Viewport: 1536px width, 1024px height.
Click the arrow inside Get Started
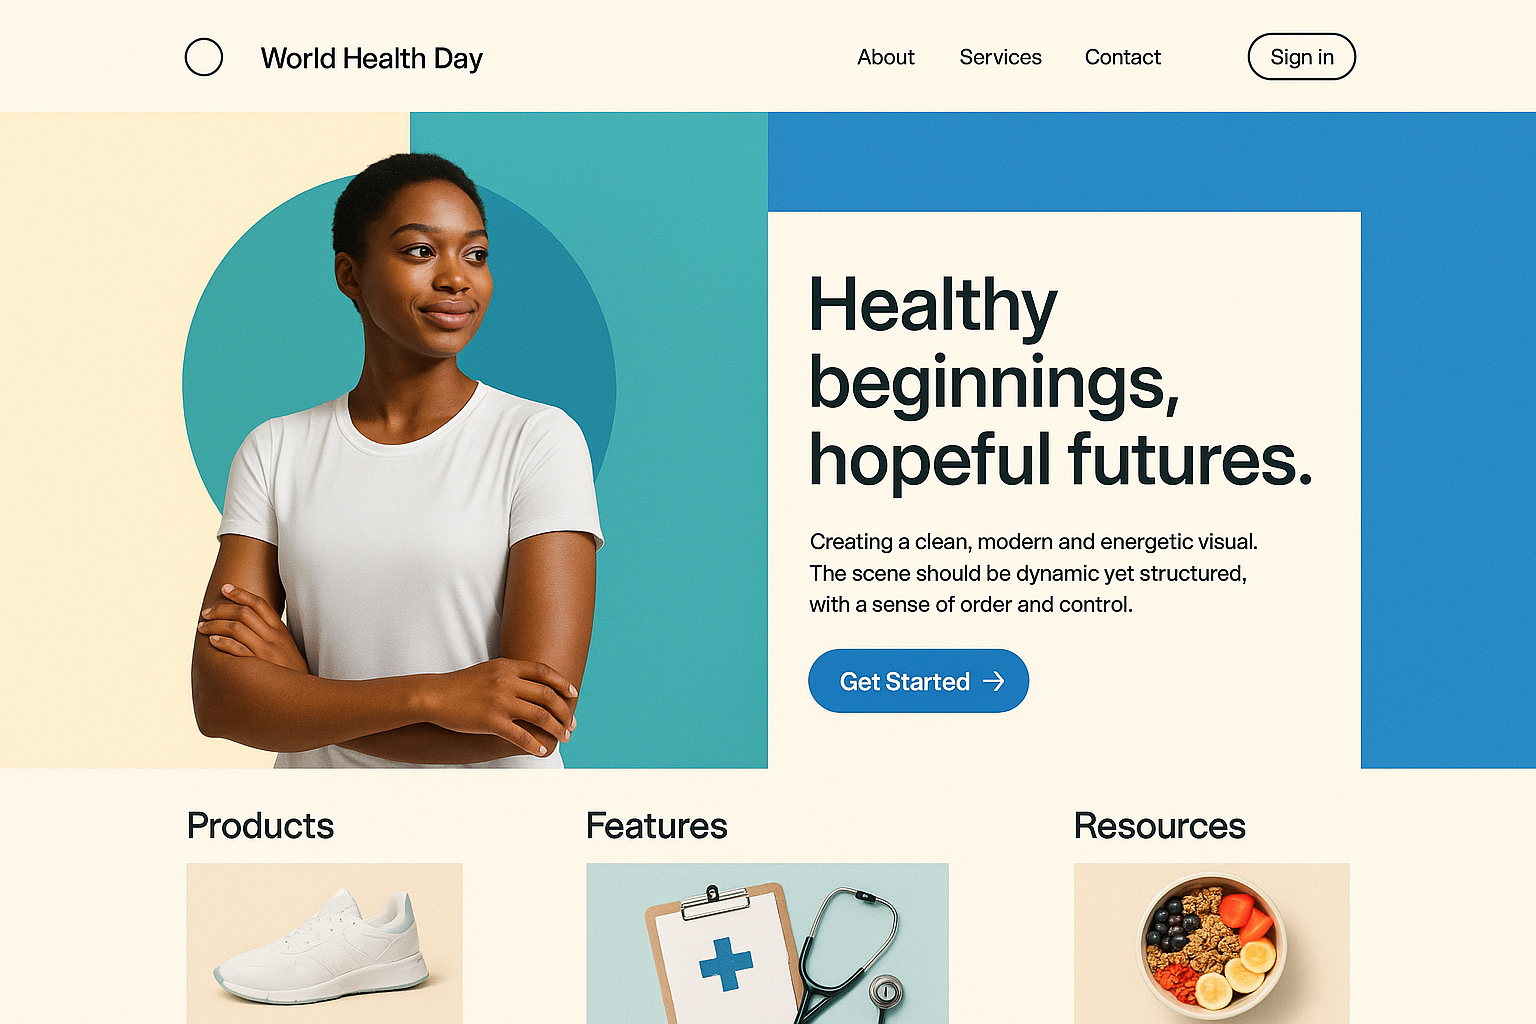coord(993,681)
